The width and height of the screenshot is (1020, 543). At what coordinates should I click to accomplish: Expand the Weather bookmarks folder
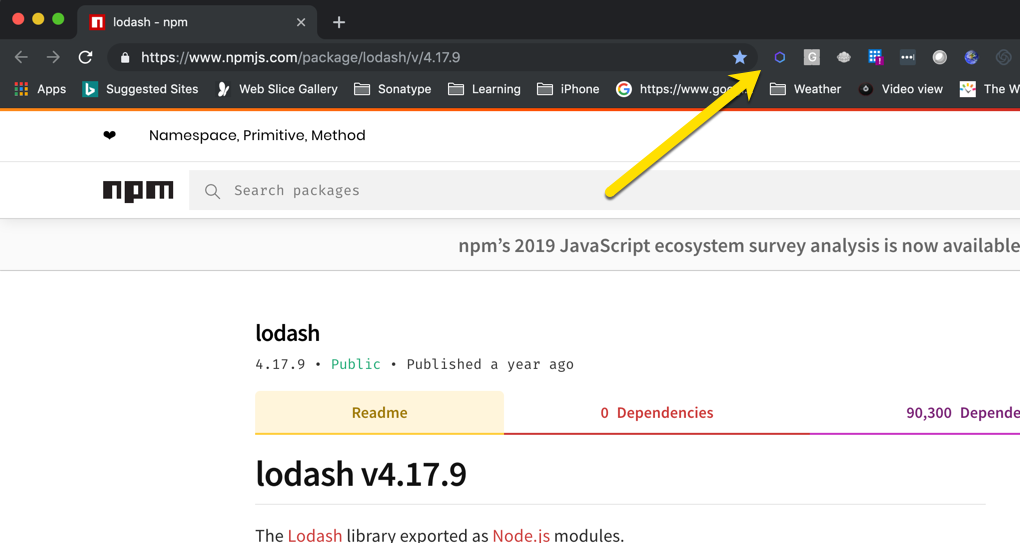[x=805, y=89]
